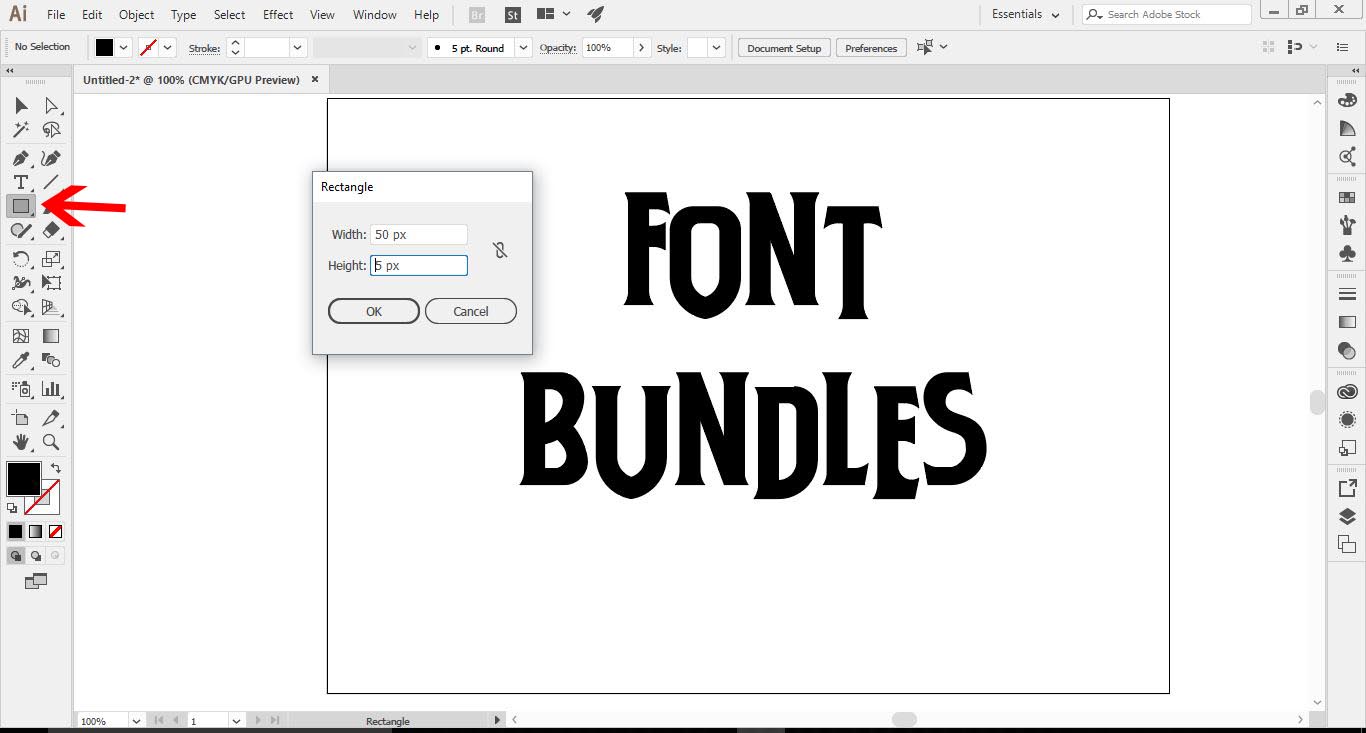Viewport: 1366px width, 733px height.
Task: Open the Swatches panel grid icon
Action: (x=1347, y=197)
